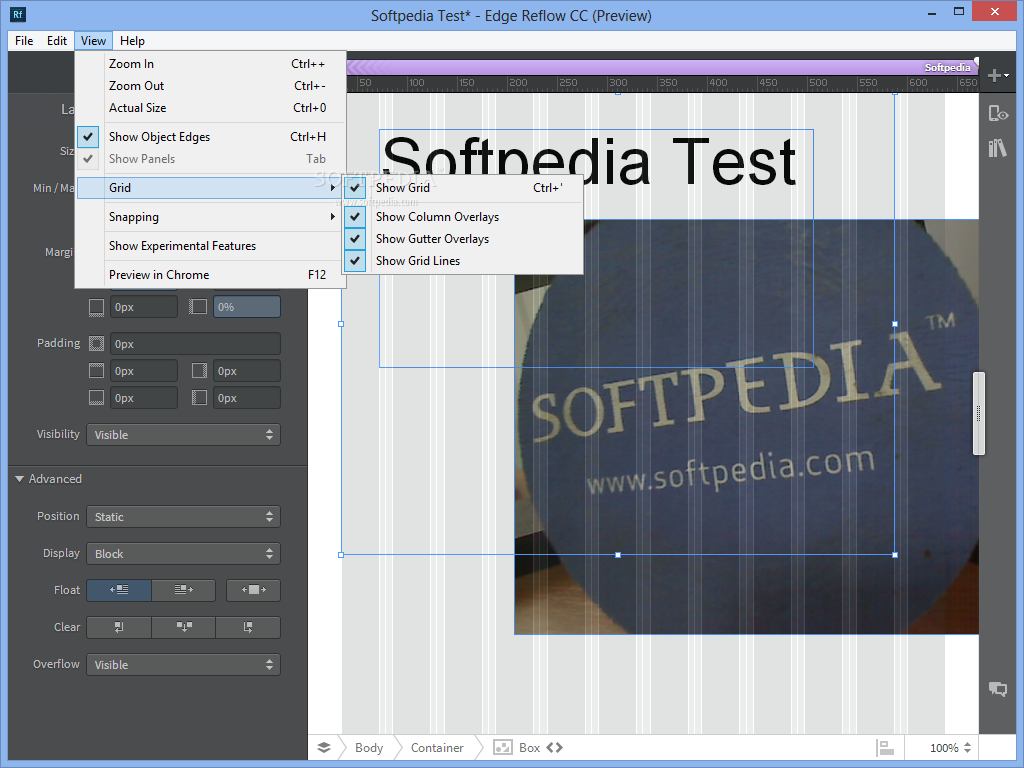Choose Zoom In from View menu

click(210, 63)
